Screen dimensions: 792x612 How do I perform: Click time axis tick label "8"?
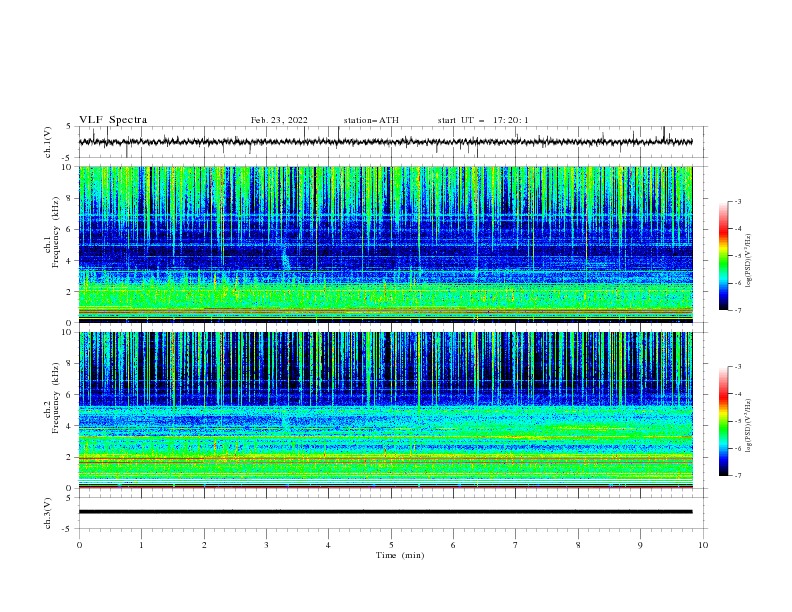click(578, 545)
